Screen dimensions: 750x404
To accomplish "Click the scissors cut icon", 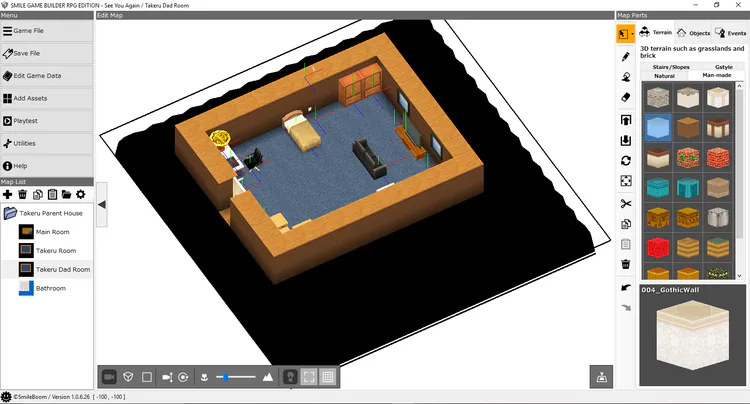I will click(x=626, y=204).
